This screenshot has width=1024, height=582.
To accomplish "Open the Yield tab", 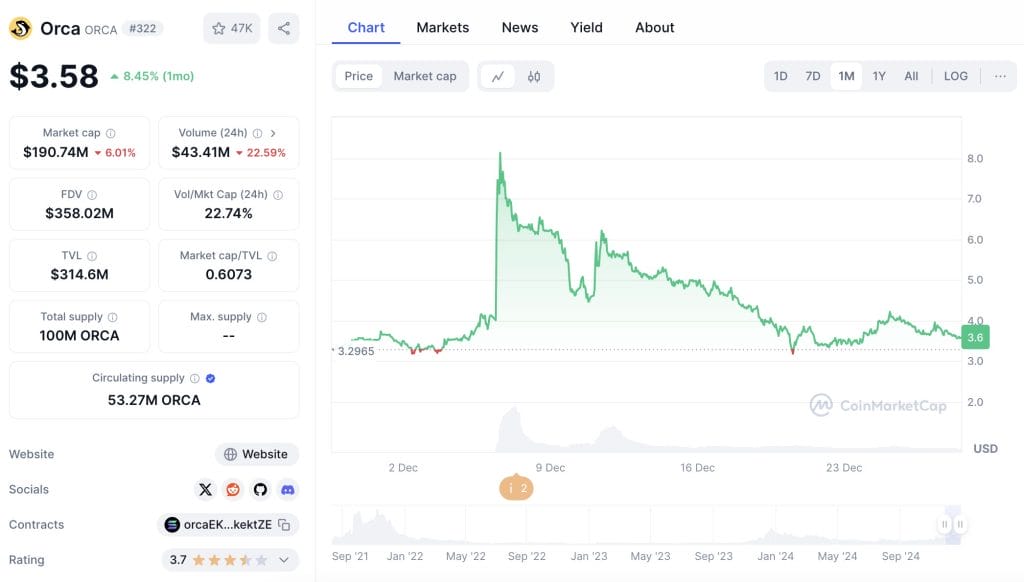I will click(x=586, y=27).
